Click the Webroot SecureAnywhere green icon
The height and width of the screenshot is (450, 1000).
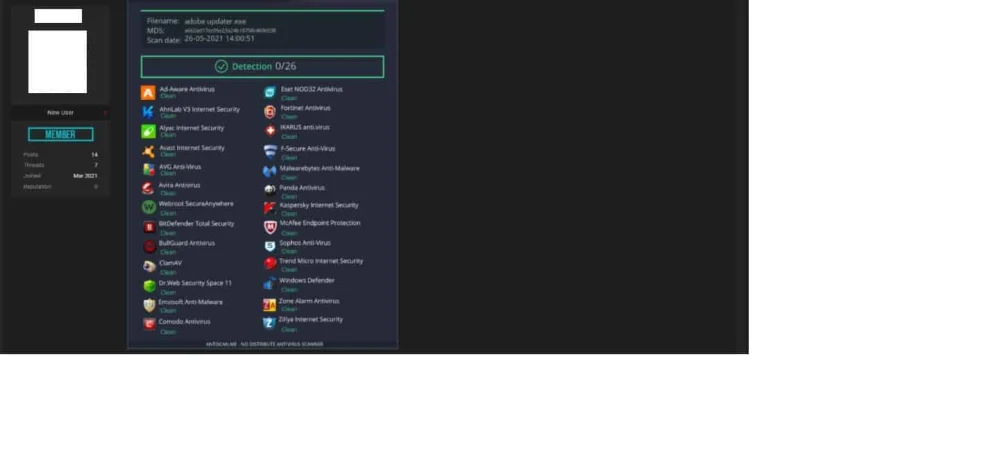tap(149, 207)
